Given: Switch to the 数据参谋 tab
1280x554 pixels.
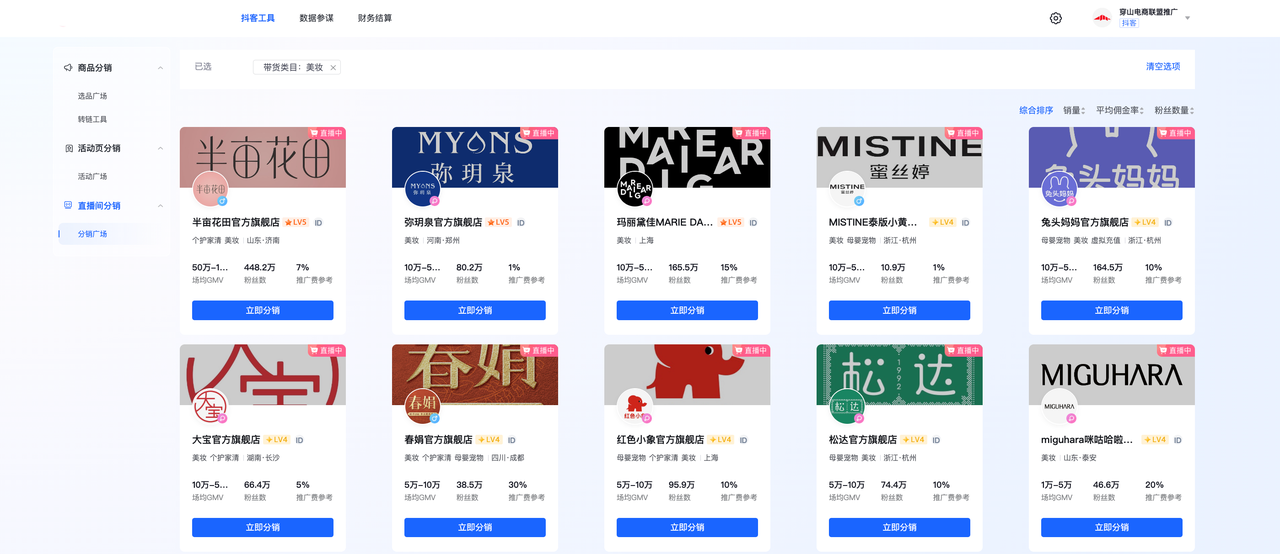Looking at the screenshot, I should pyautogui.click(x=316, y=18).
